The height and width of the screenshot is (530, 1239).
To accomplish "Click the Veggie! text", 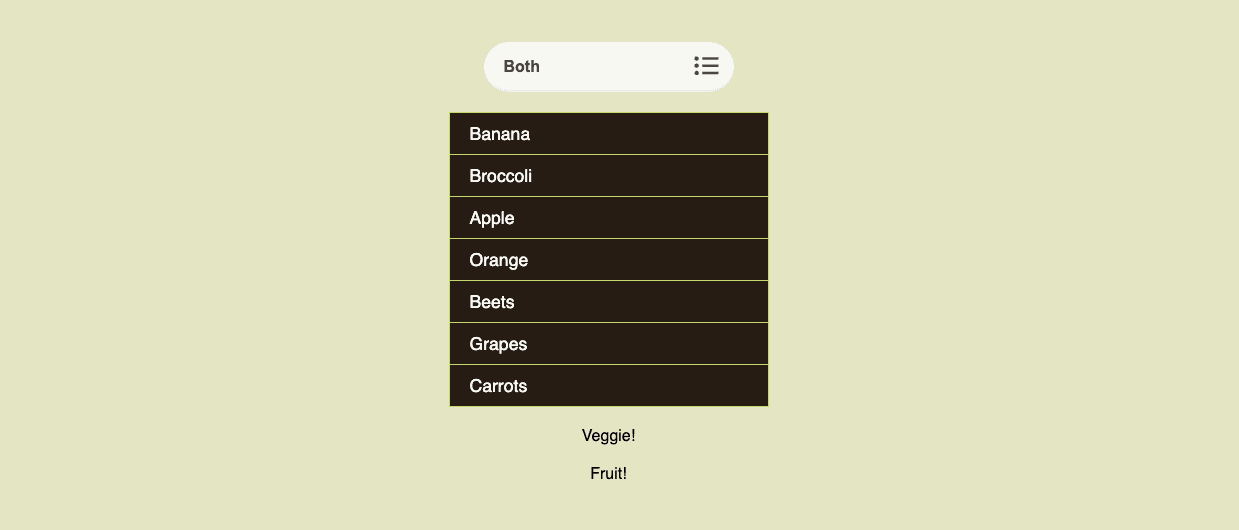I will point(608,436).
